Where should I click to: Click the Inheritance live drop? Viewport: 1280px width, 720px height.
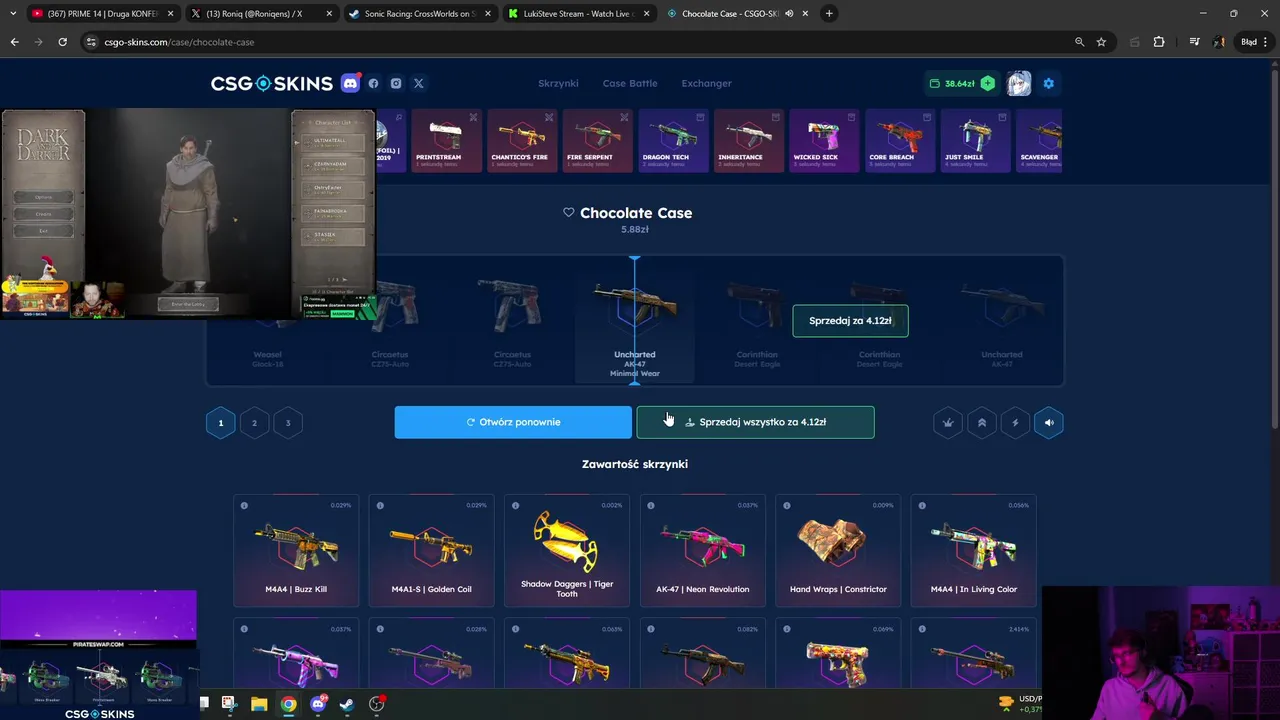click(x=748, y=141)
